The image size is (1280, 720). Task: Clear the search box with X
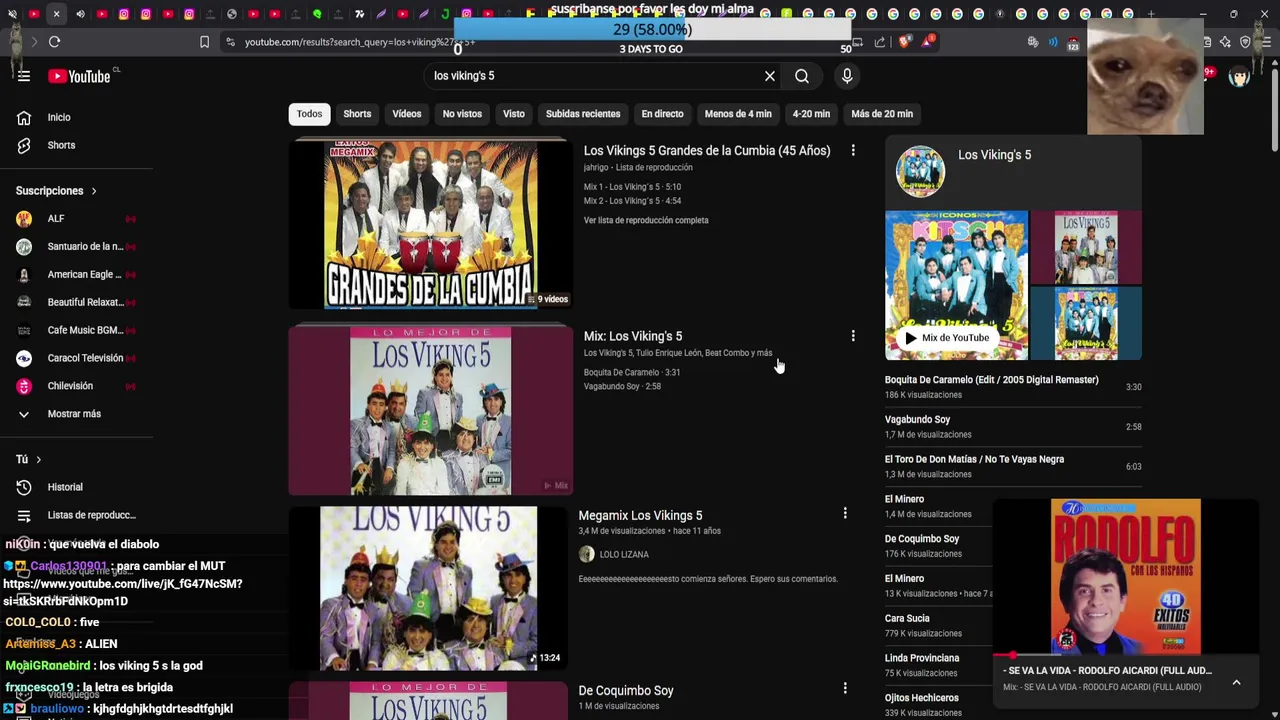pos(770,76)
